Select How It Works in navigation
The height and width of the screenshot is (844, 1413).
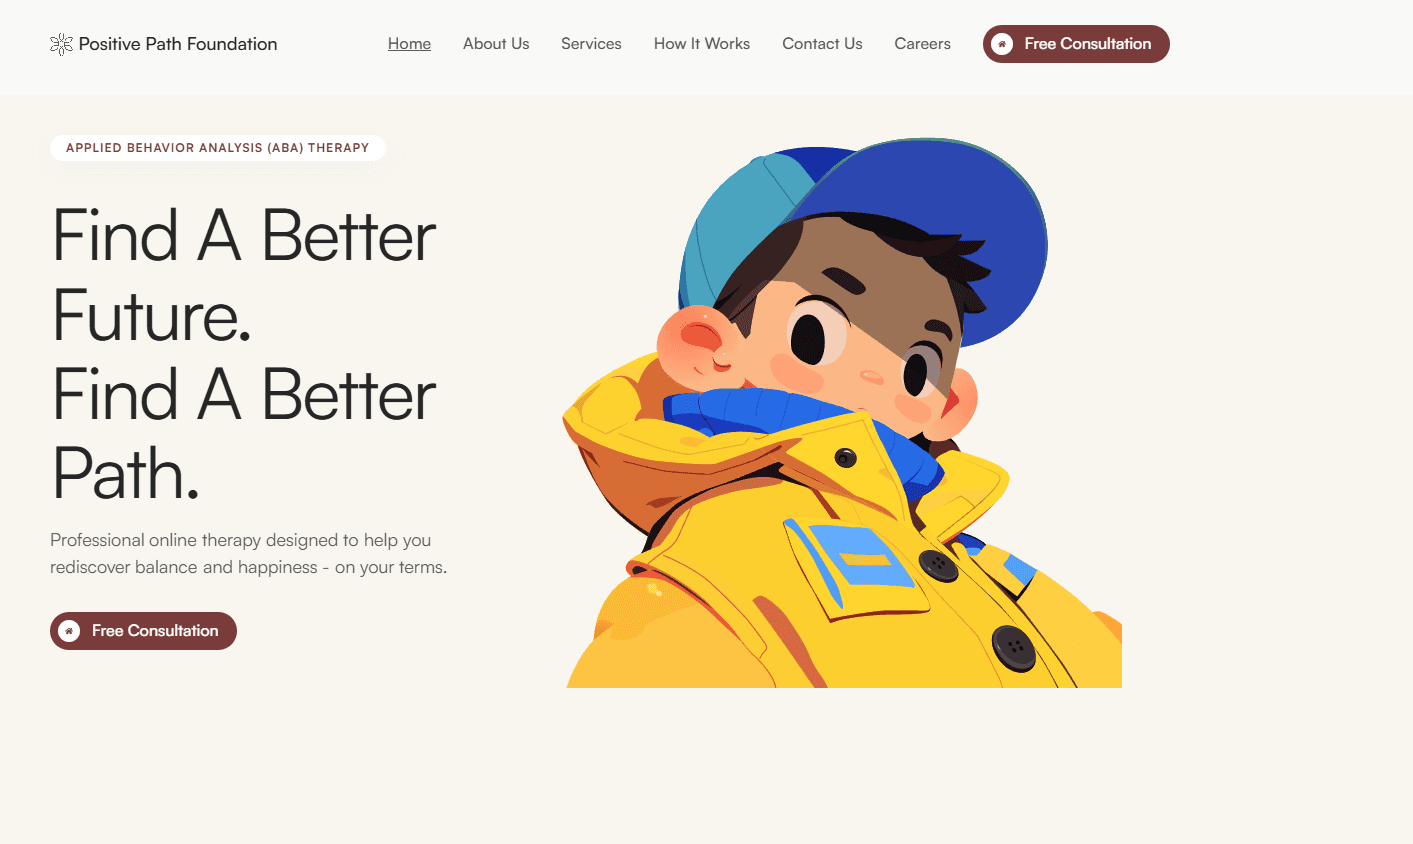pos(702,44)
